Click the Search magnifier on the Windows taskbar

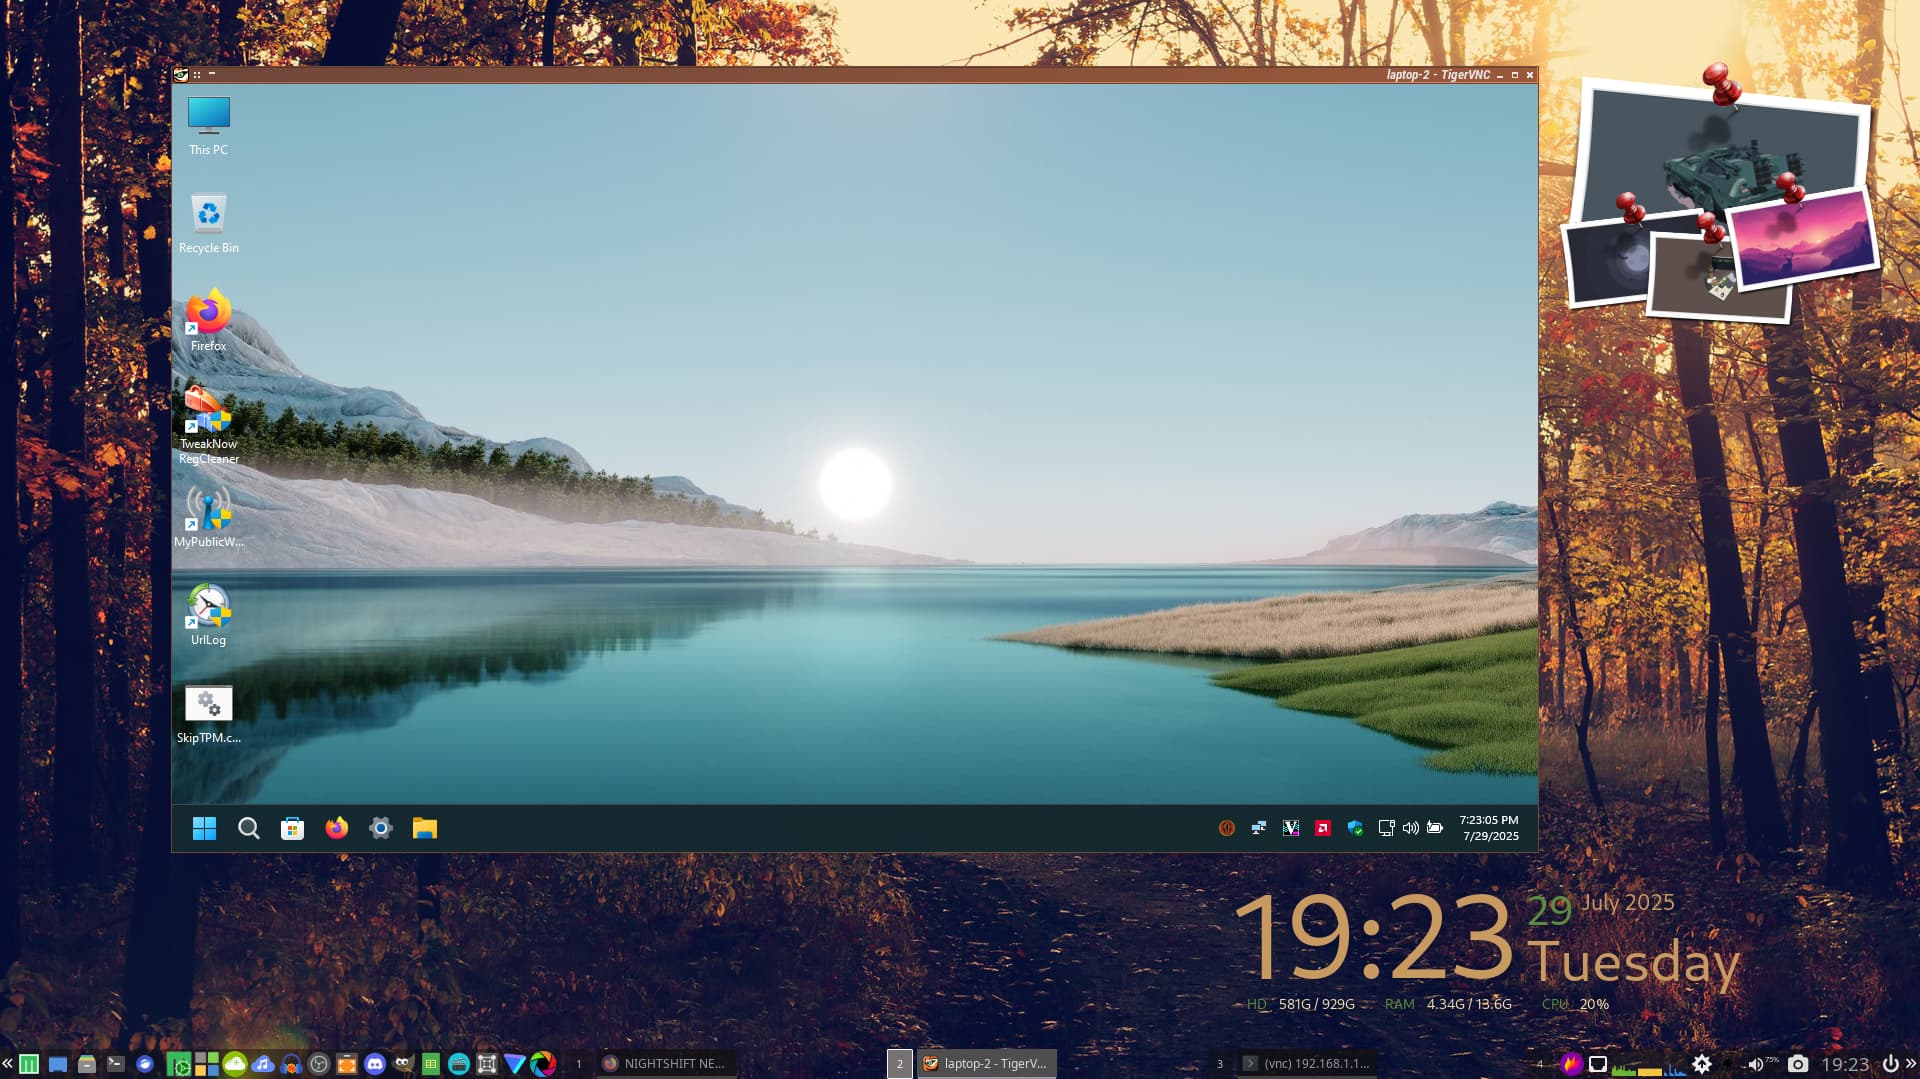(248, 828)
